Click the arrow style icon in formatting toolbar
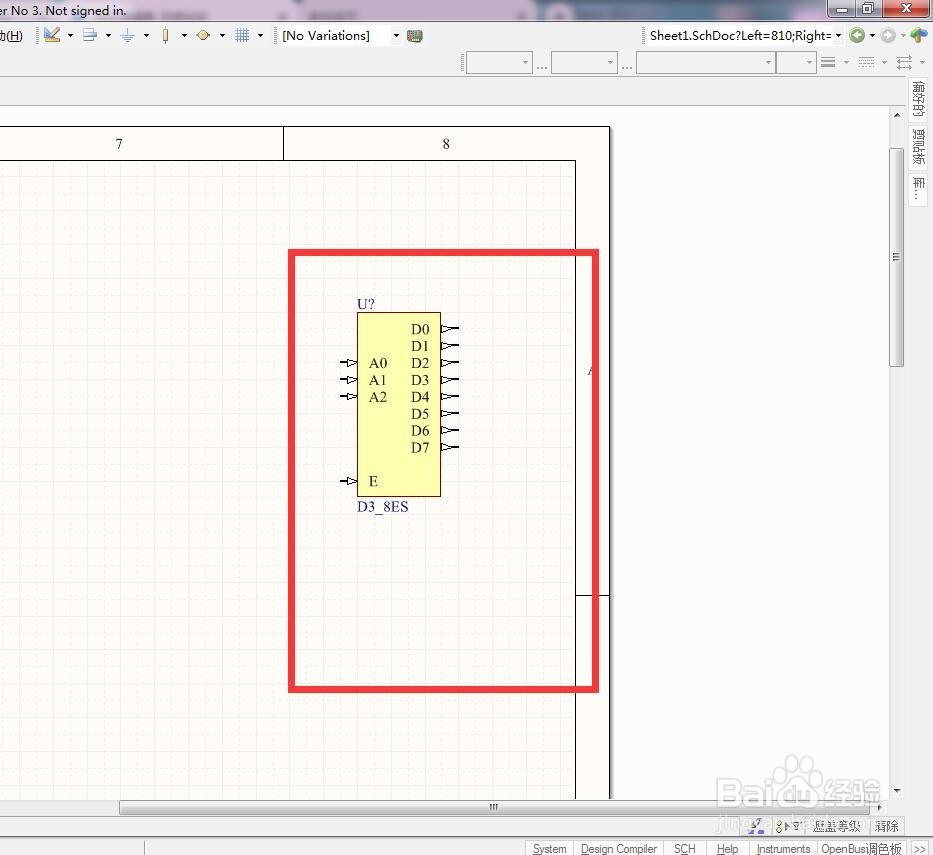933x855 pixels. (904, 62)
